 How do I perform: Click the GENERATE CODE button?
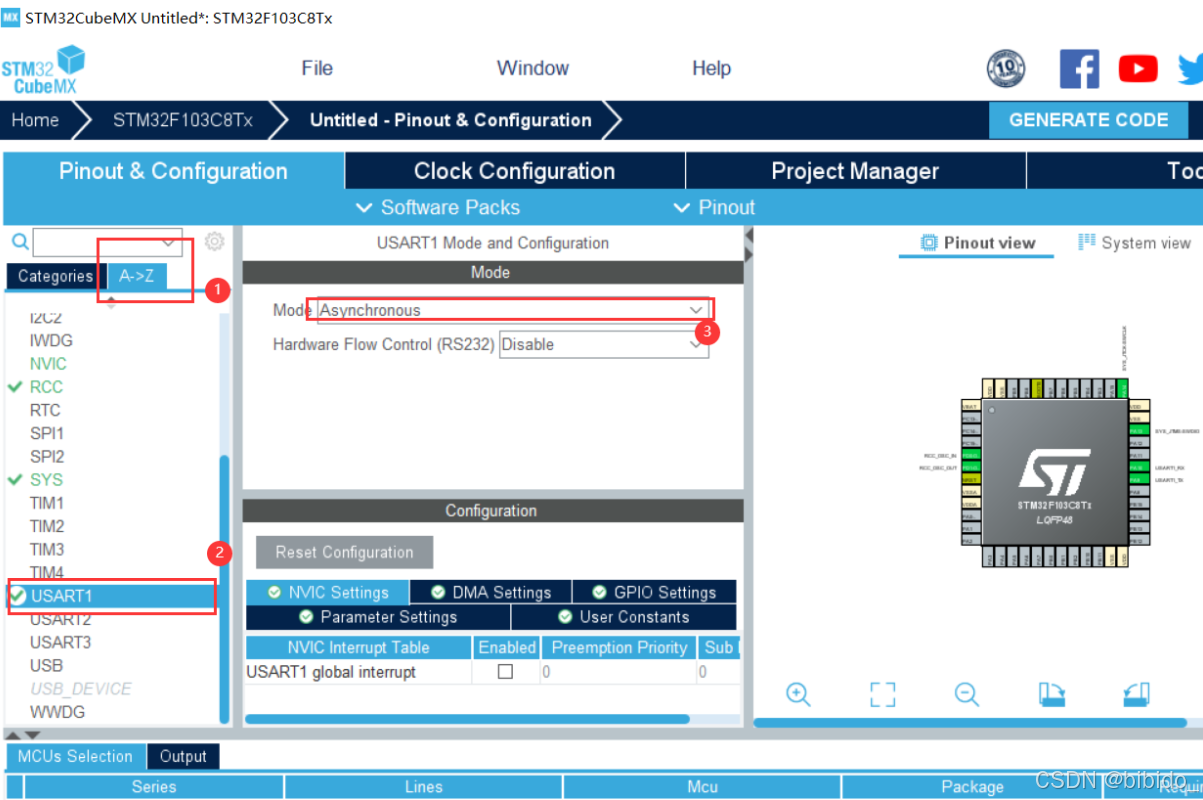point(1088,120)
